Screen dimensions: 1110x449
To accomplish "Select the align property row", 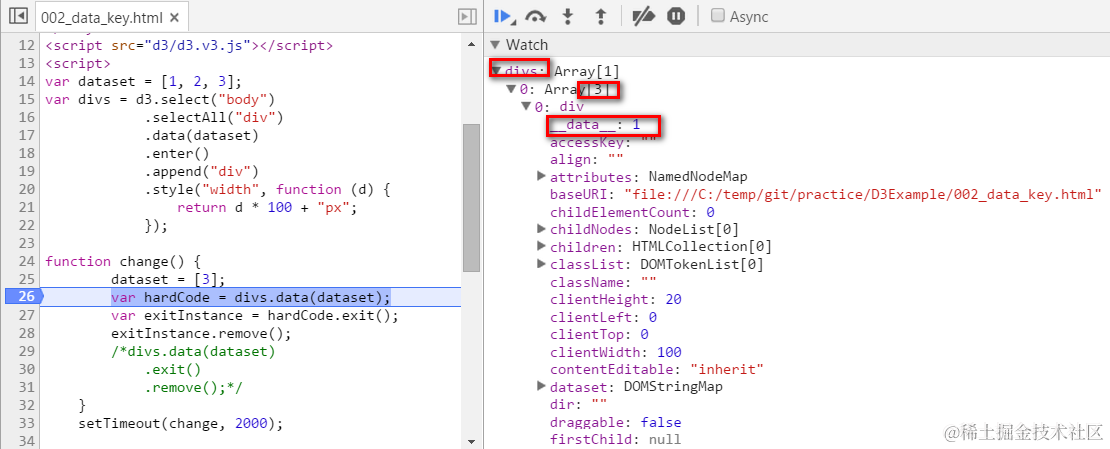I will pyautogui.click(x=586, y=159).
